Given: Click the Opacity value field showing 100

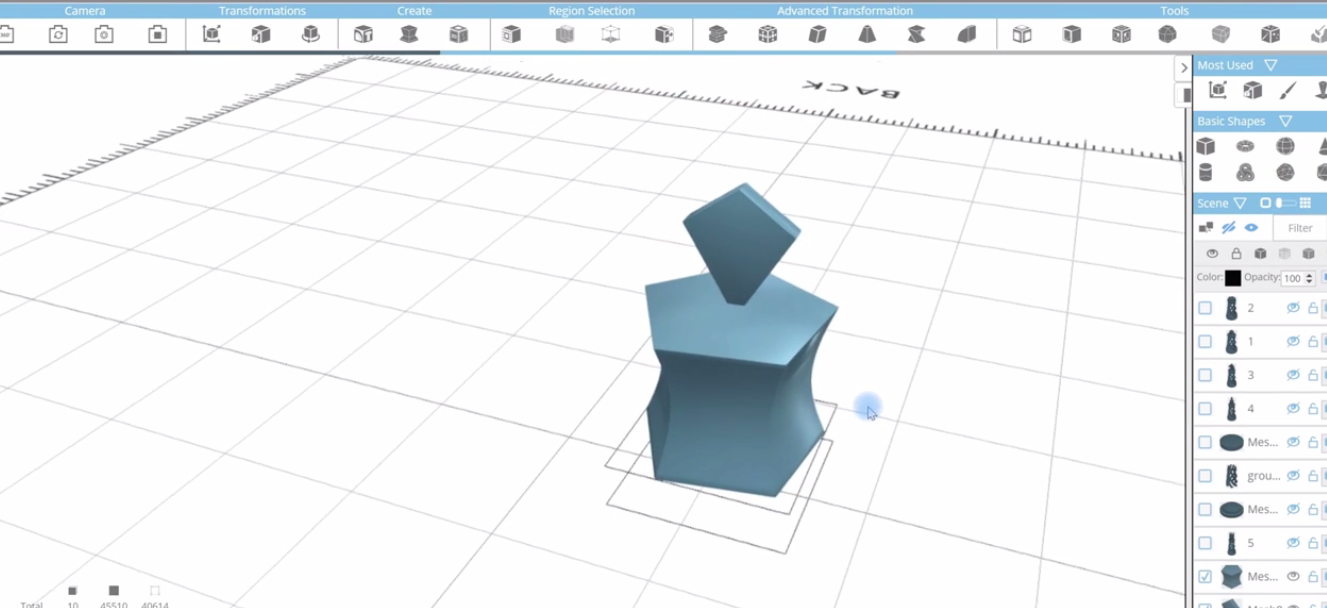Looking at the screenshot, I should pos(1292,278).
